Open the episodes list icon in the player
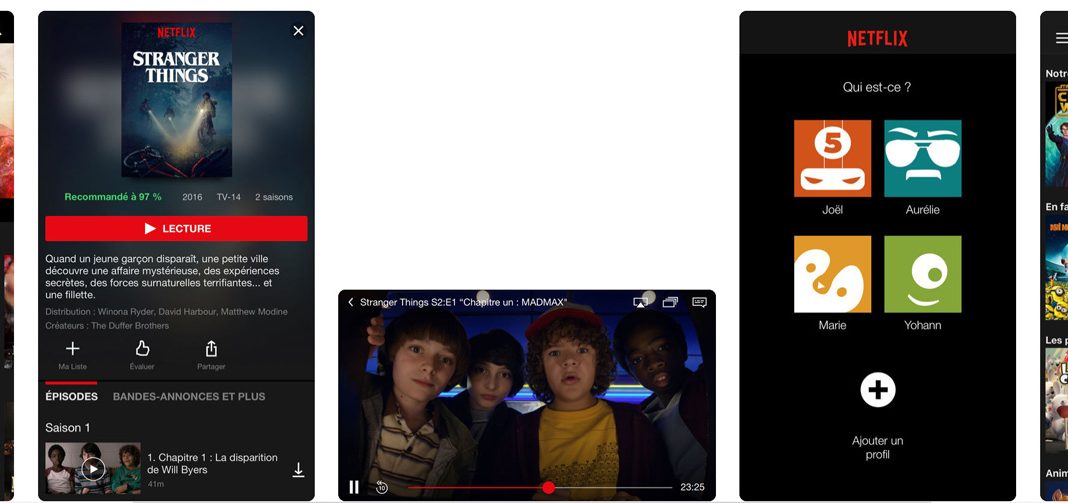 click(x=670, y=302)
